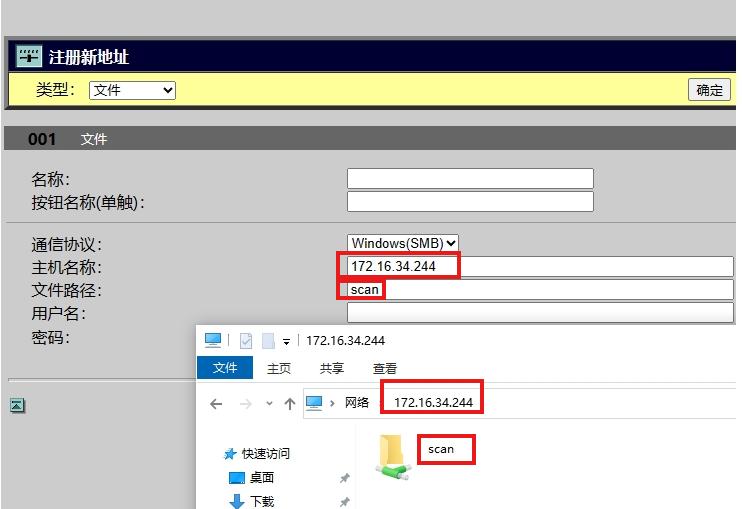
Task: Click the pin icon next to 下载
Action: (x=344, y=501)
